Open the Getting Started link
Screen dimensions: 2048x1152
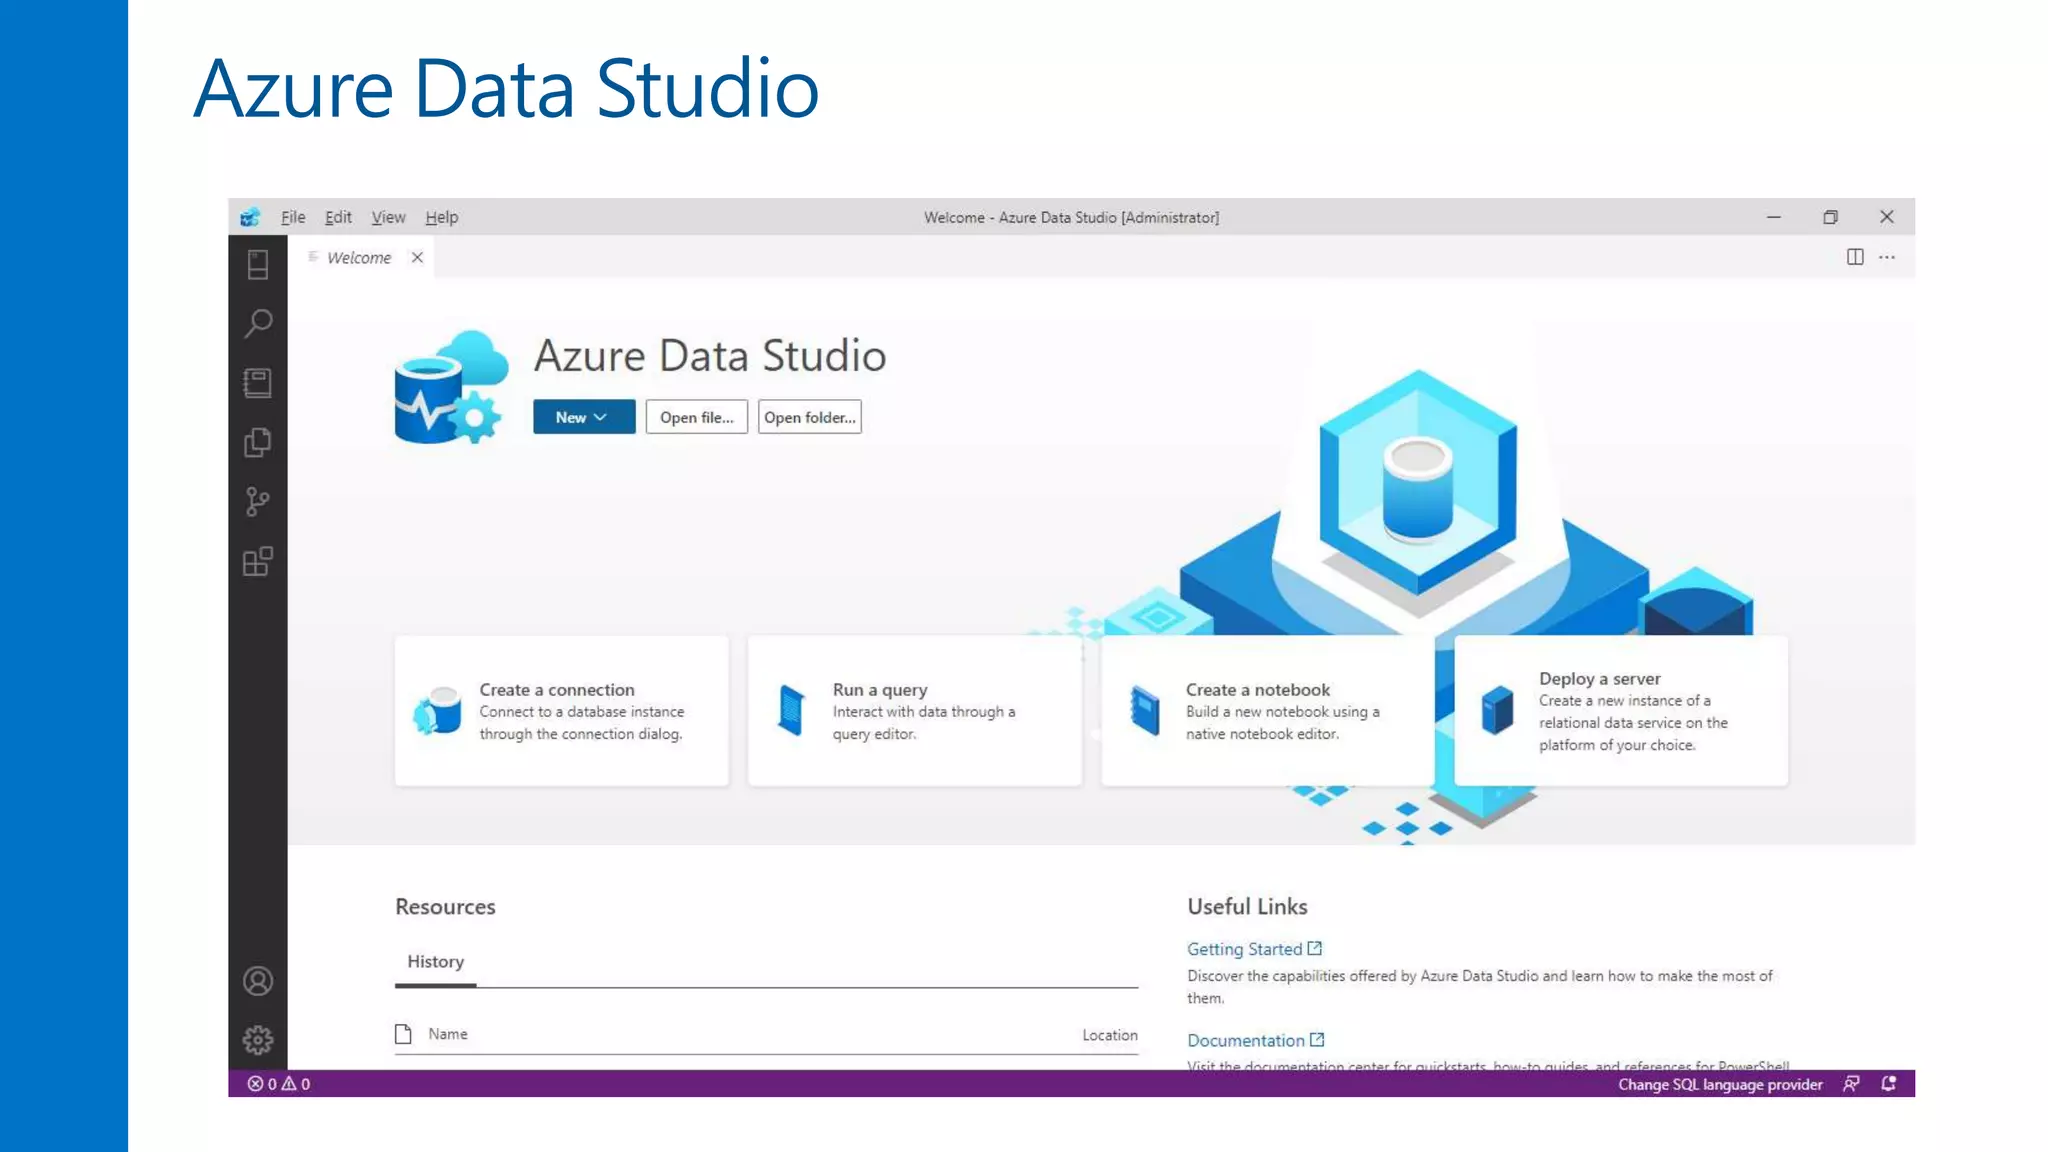[1244, 949]
